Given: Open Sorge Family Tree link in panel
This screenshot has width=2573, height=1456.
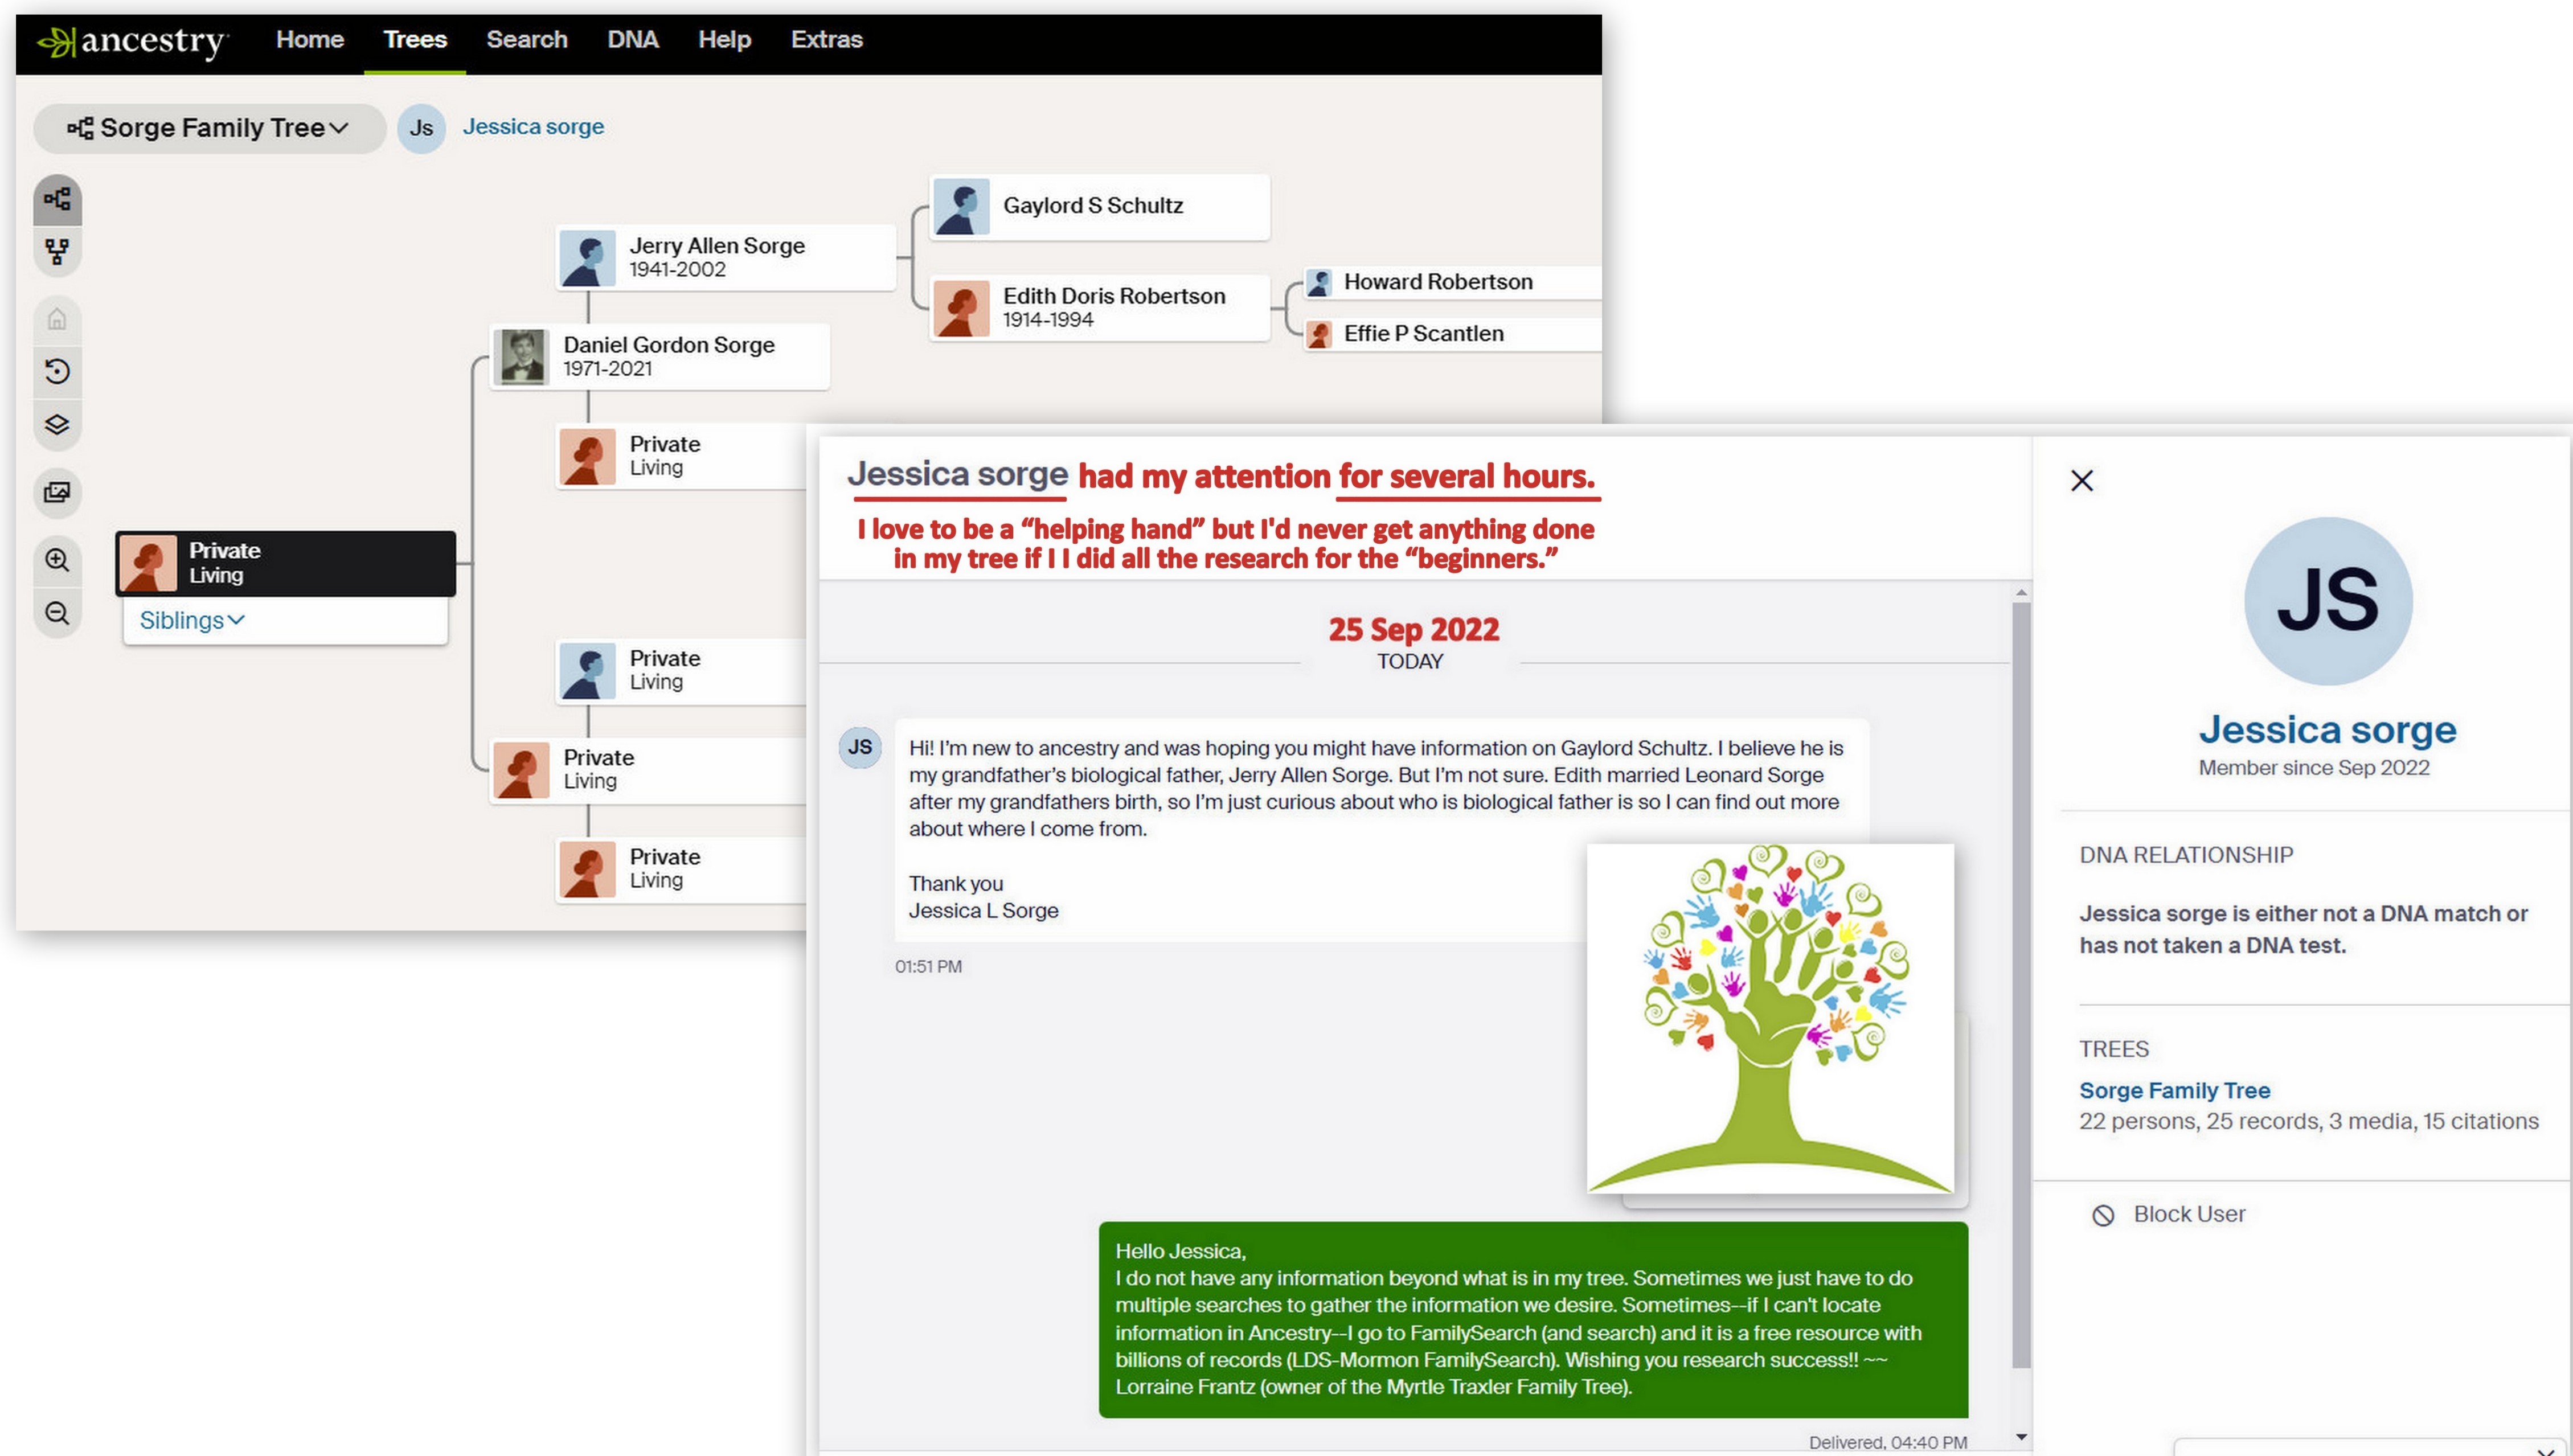Looking at the screenshot, I should pyautogui.click(x=2174, y=1090).
